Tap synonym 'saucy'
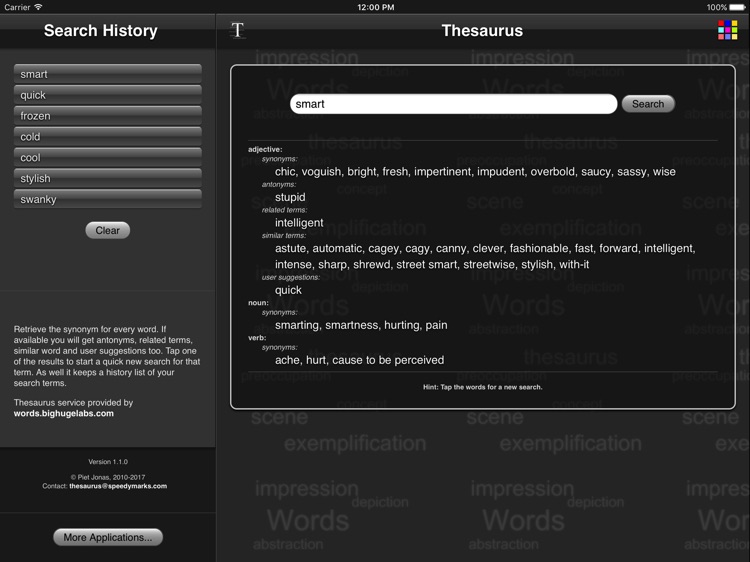The width and height of the screenshot is (750, 562). (596, 172)
